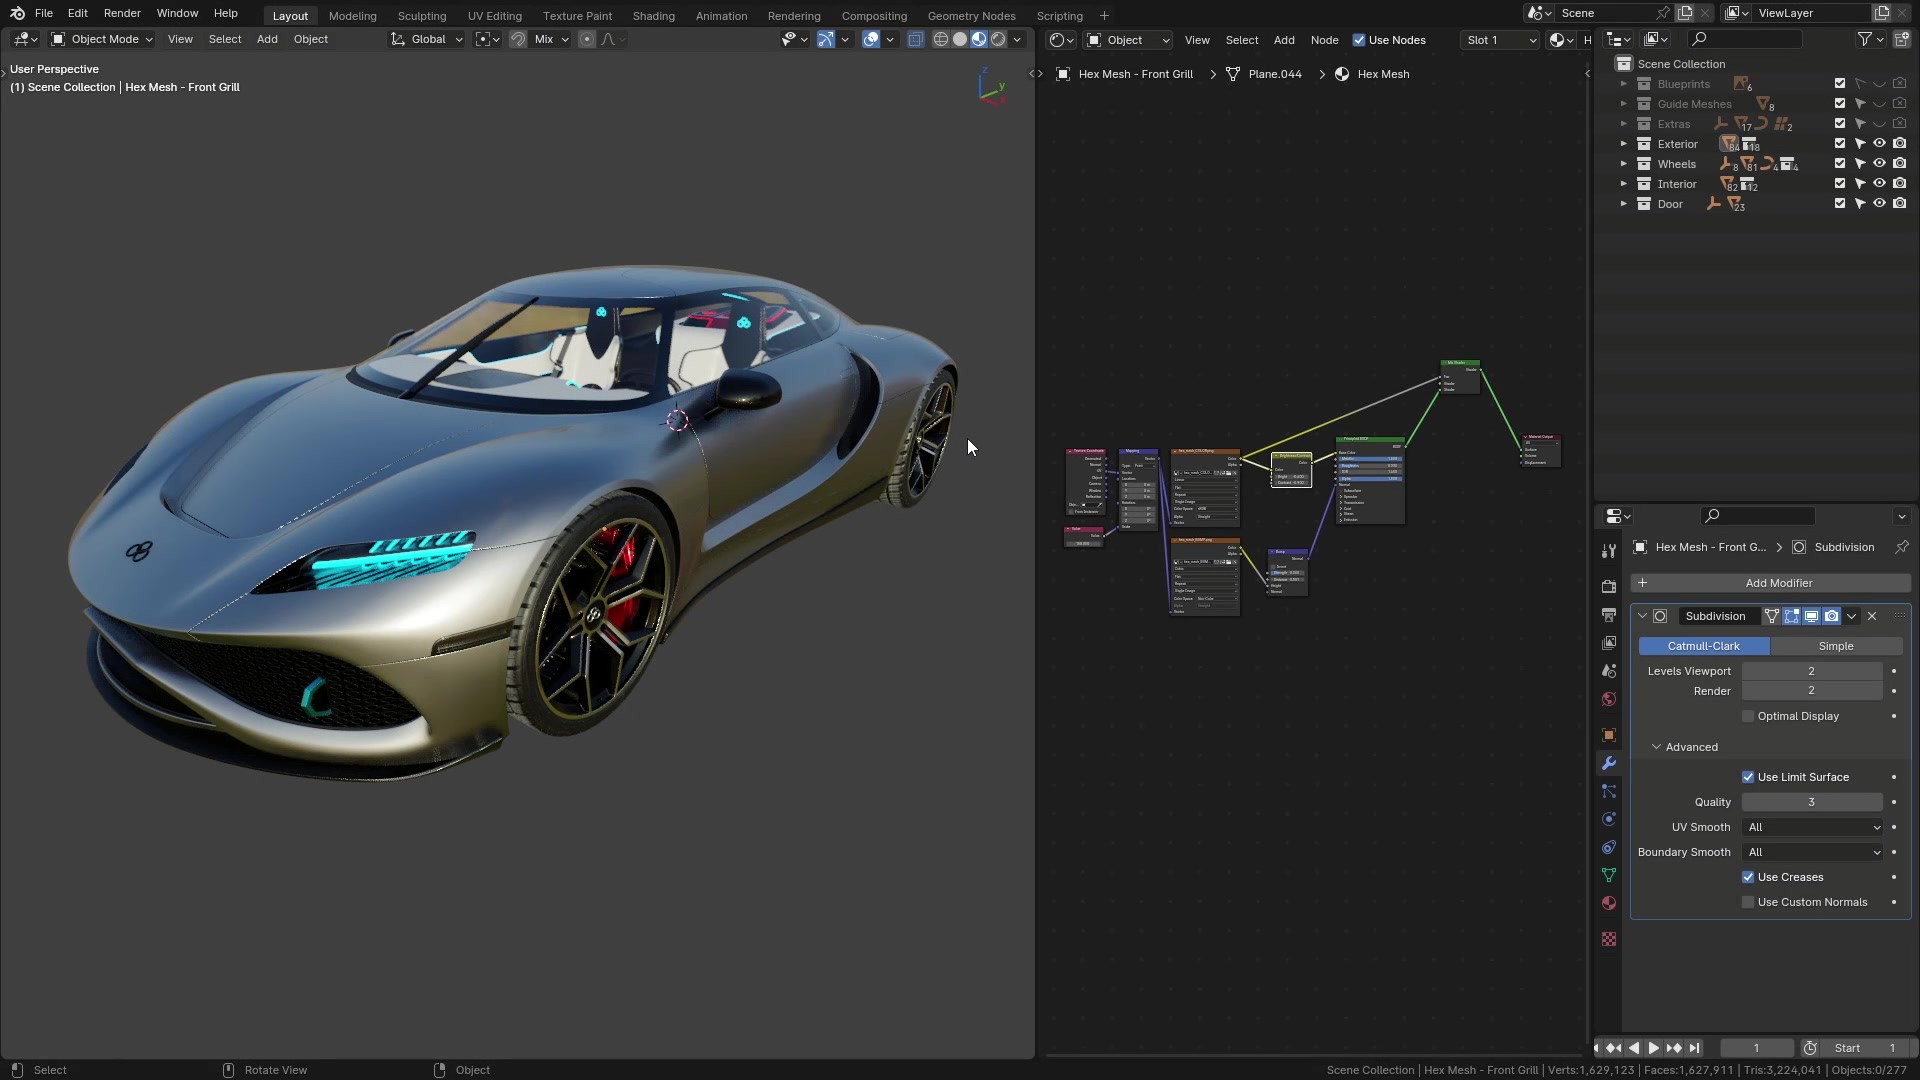This screenshot has height=1080, width=1920.
Task: Remove the Subdivision modifier
Action: tap(1872, 616)
